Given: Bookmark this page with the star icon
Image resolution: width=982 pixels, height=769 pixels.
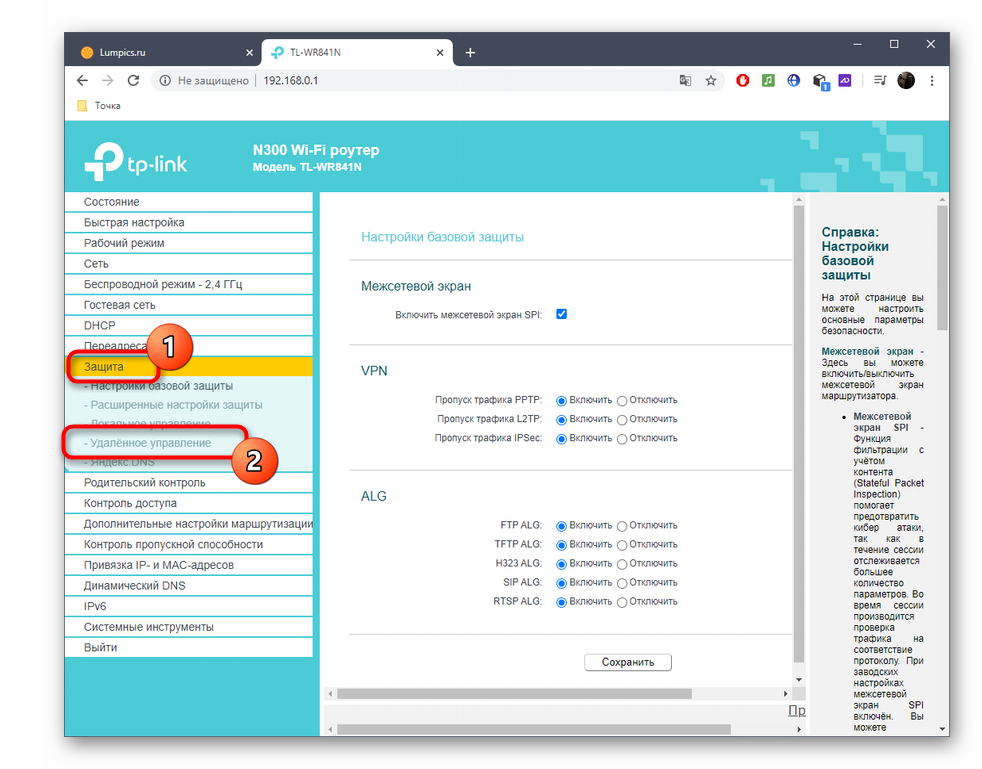Looking at the screenshot, I should pyautogui.click(x=711, y=81).
